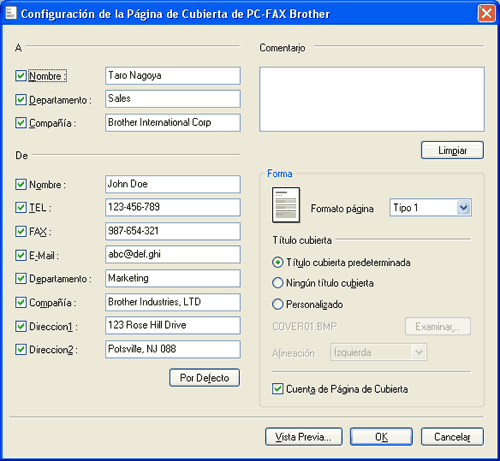Click the dialog title bar document icon
This screenshot has width=500, height=461.
[x=11, y=13]
